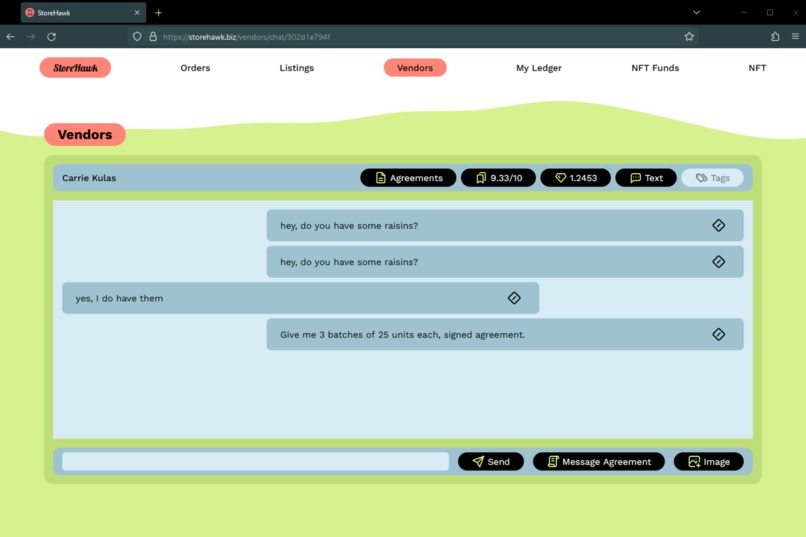The height and width of the screenshot is (537, 806).
Task: Bookmark this page with the star icon
Action: (x=689, y=36)
